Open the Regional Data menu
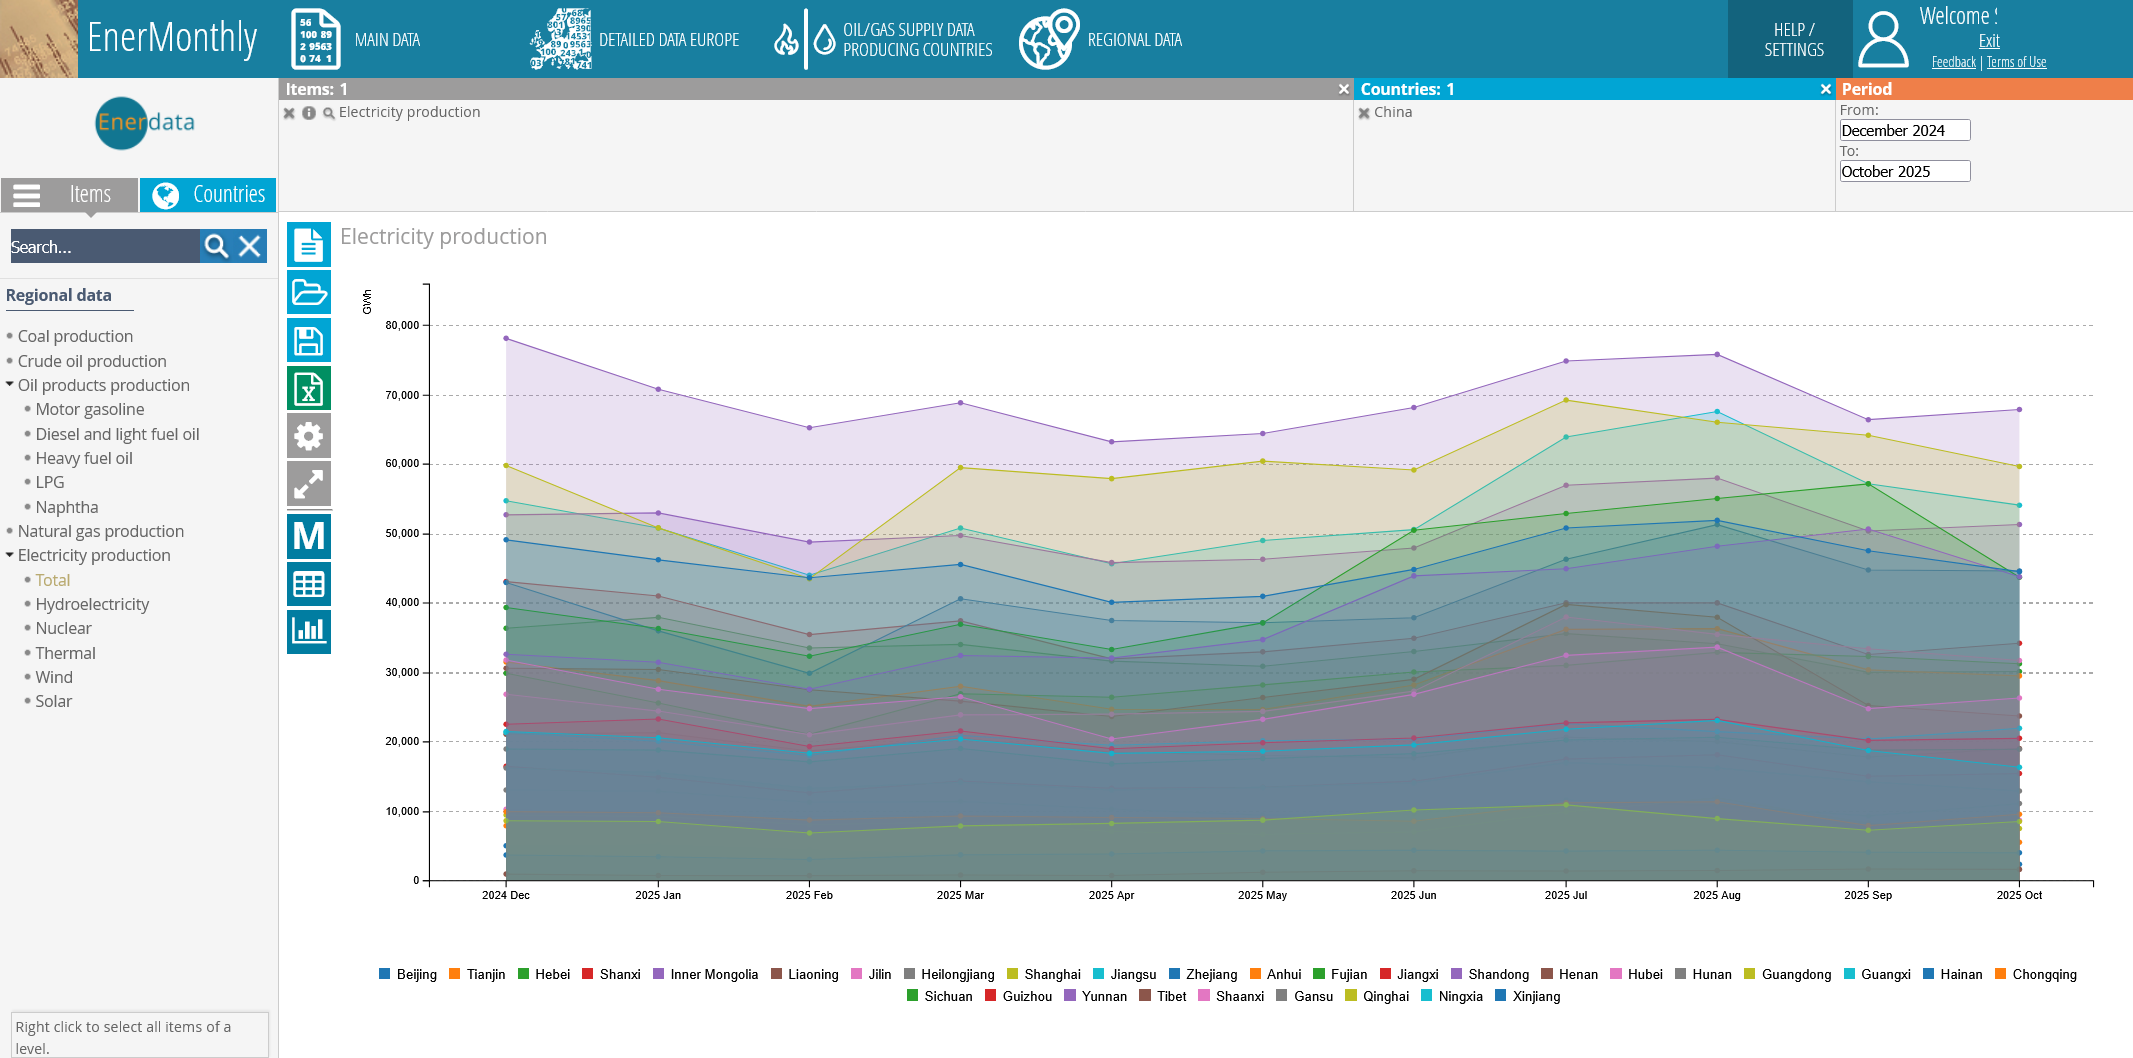This screenshot has width=2133, height=1058. [x=1102, y=40]
